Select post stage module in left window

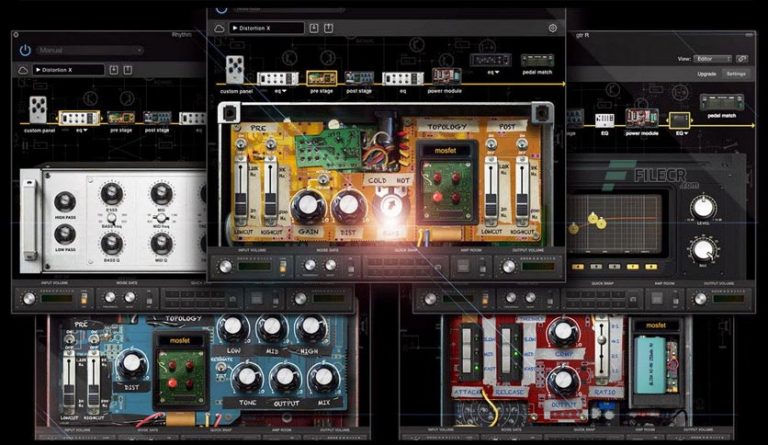coord(157,118)
